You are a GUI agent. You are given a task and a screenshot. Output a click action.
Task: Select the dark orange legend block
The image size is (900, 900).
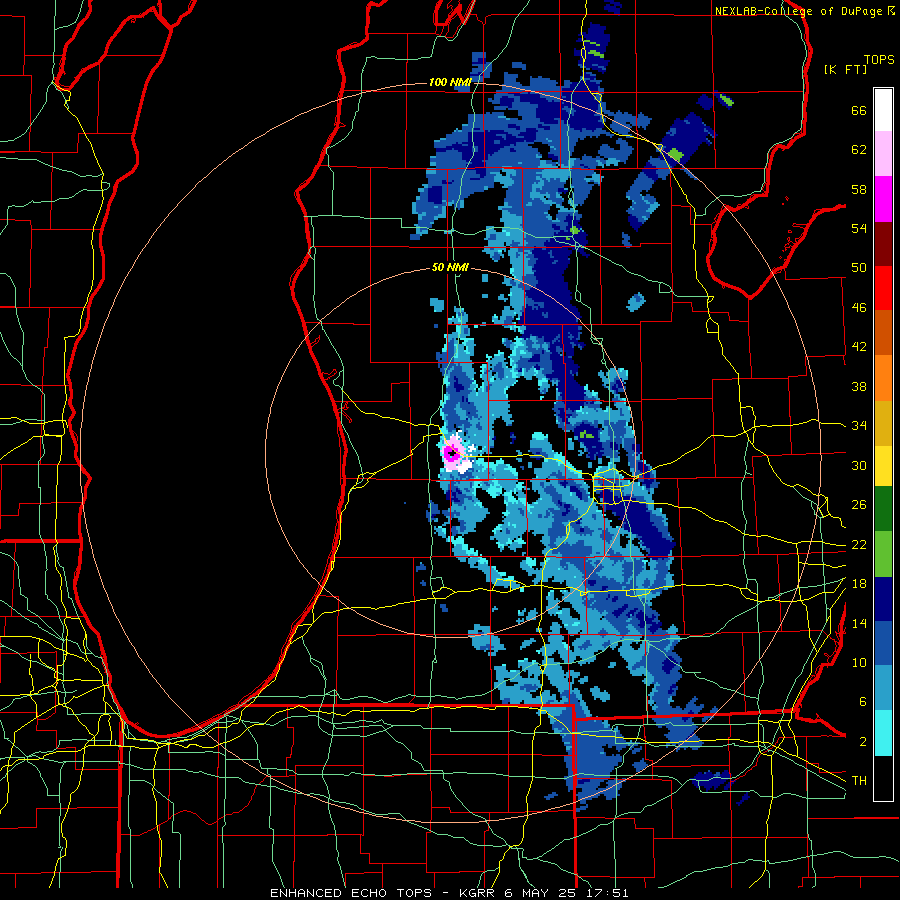click(883, 333)
